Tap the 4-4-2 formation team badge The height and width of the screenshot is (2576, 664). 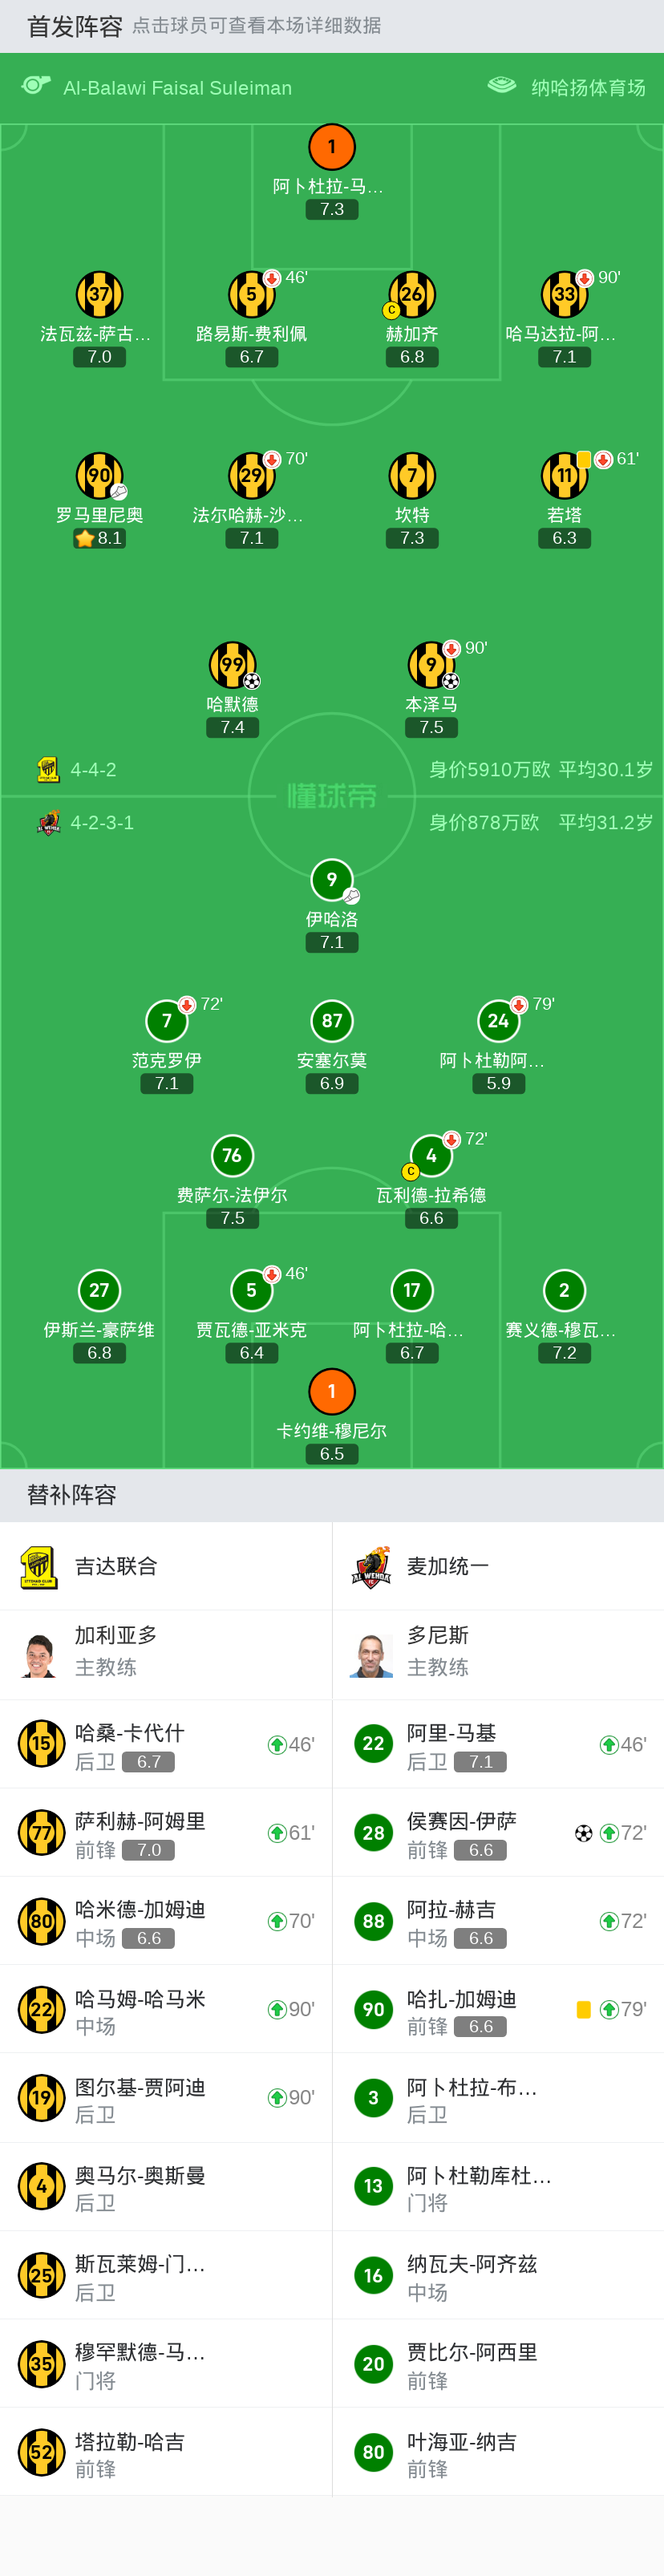click(47, 770)
